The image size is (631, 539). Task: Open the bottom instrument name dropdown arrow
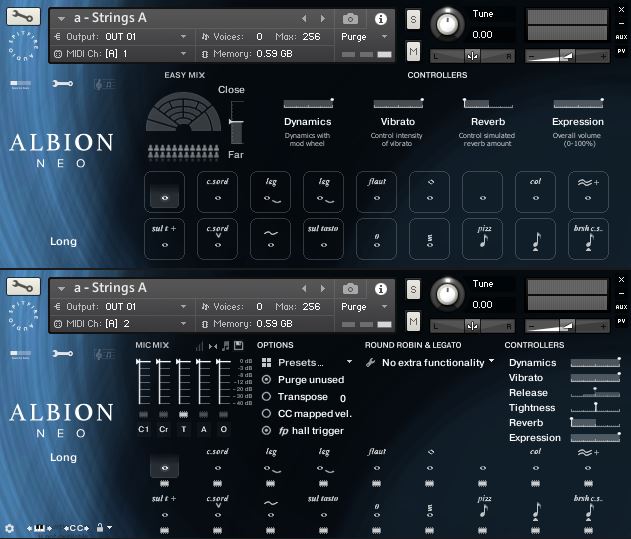click(62, 289)
